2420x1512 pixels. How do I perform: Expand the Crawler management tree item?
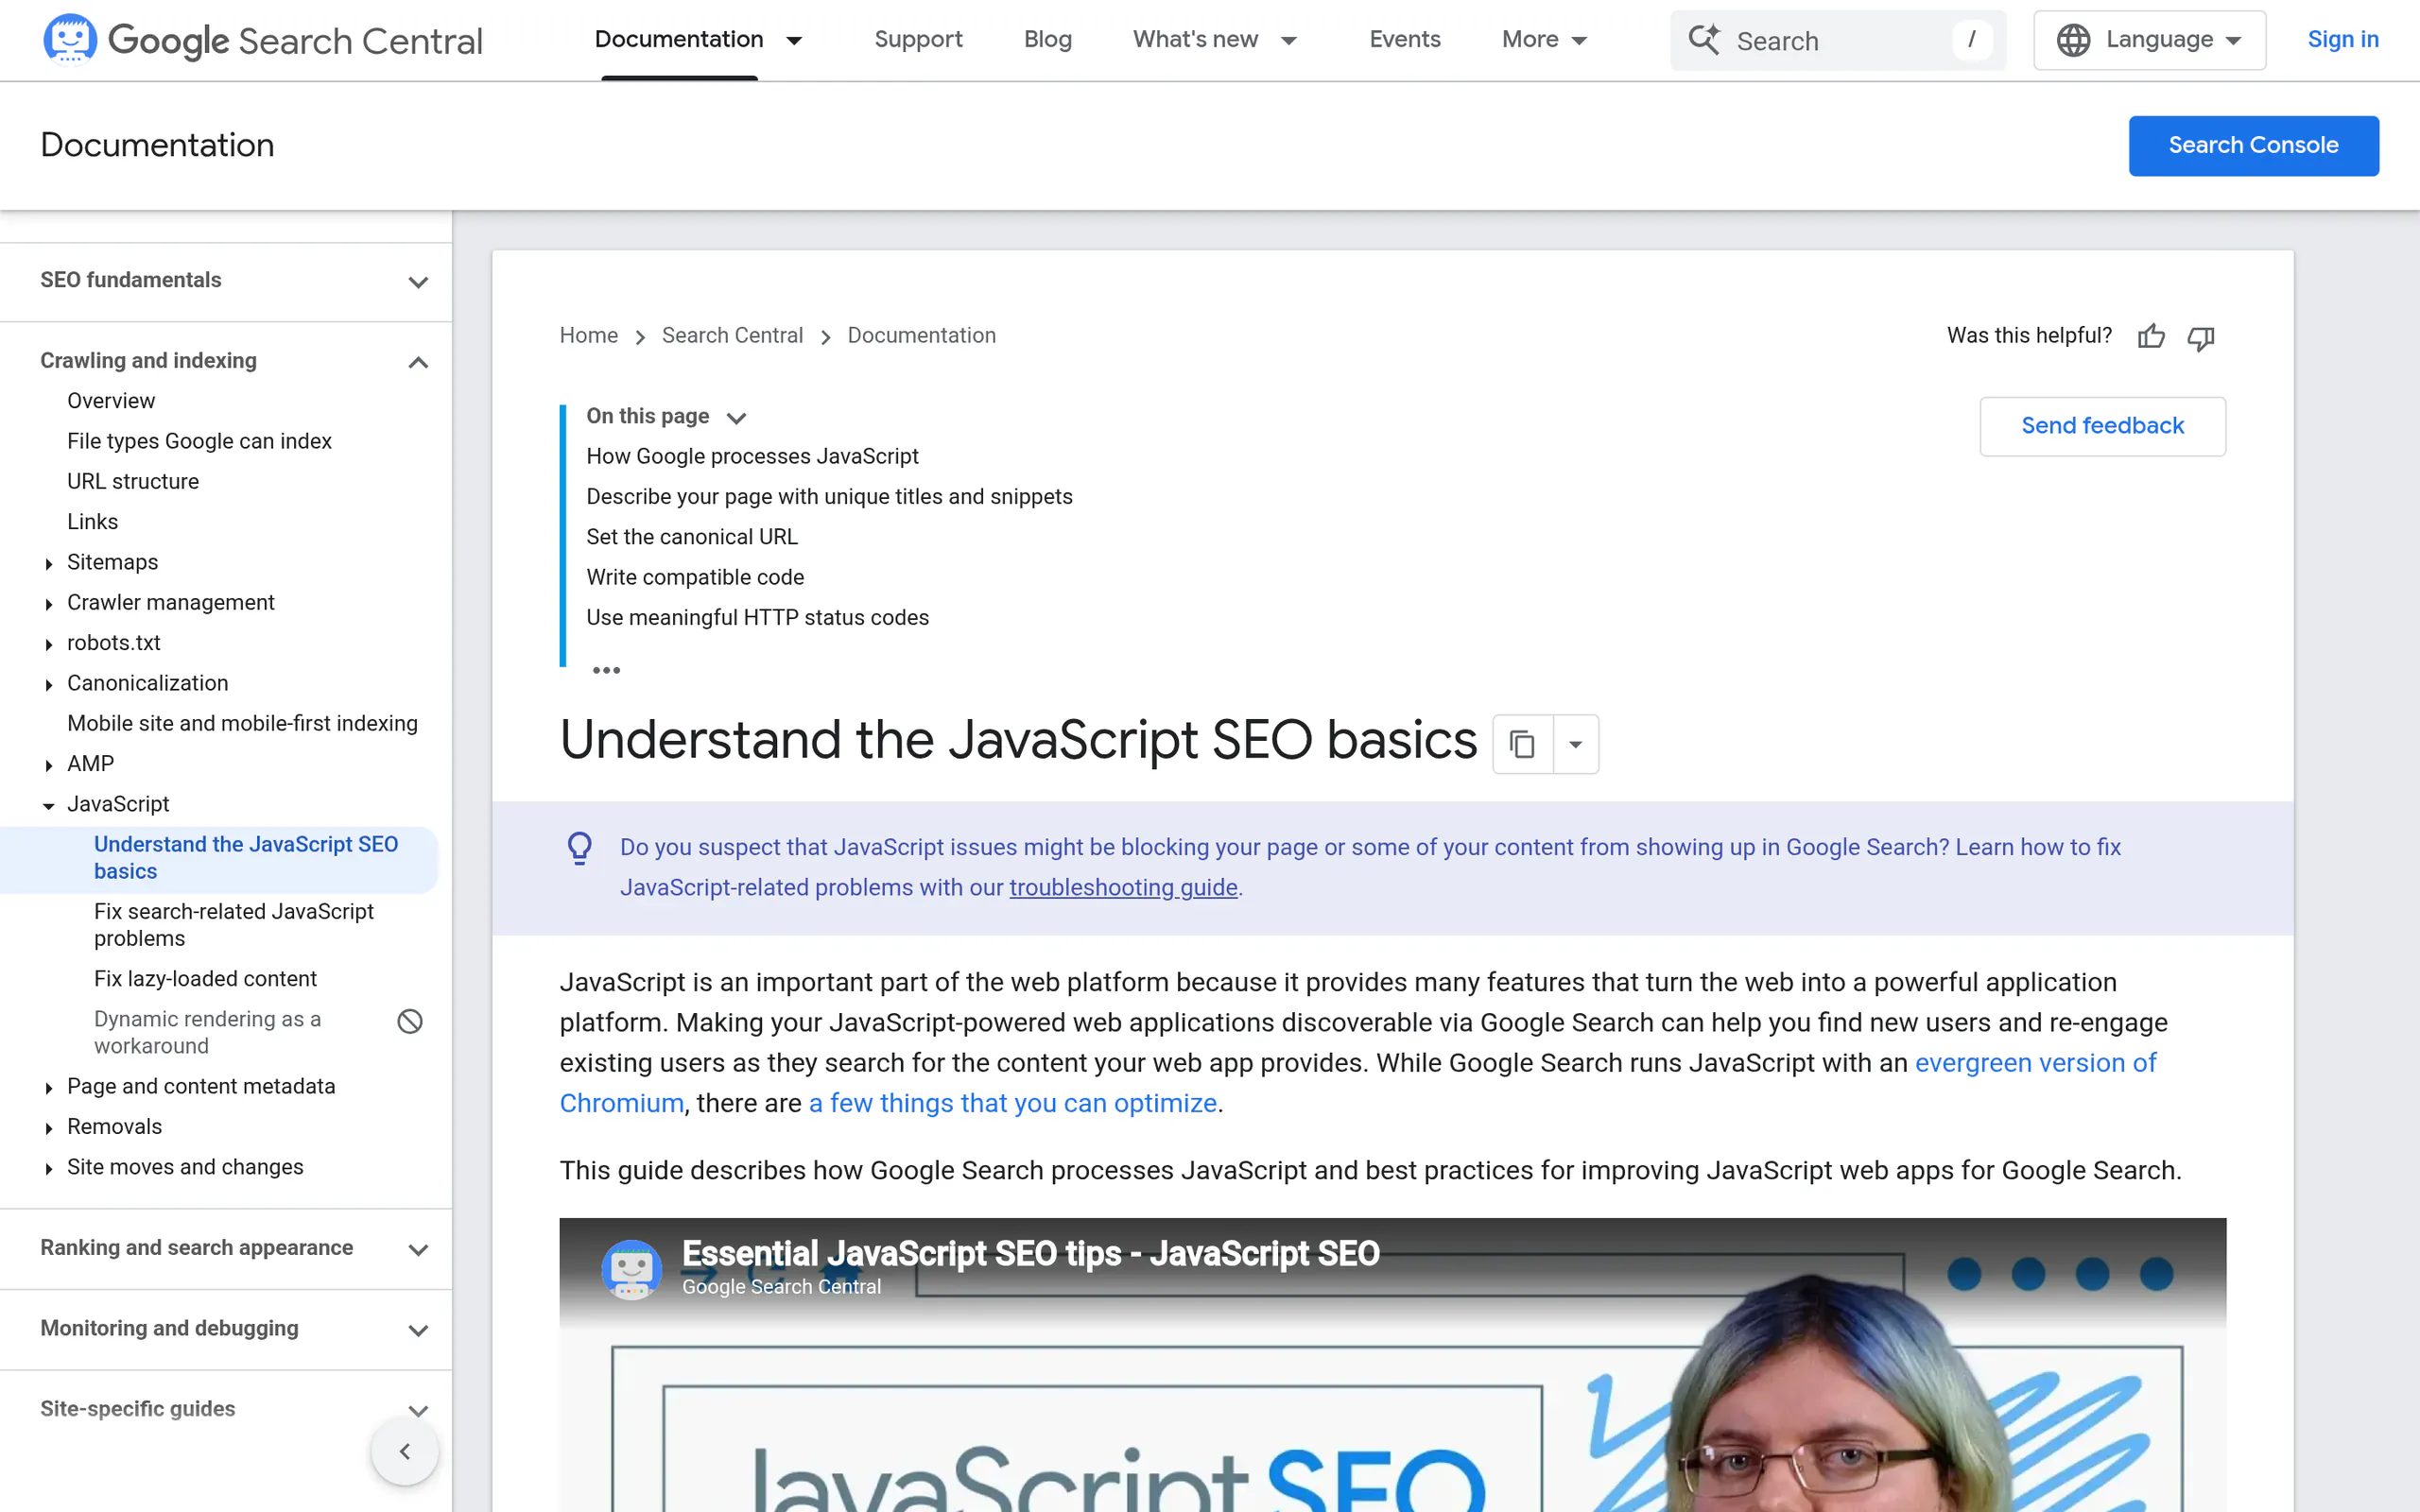coord(48,604)
